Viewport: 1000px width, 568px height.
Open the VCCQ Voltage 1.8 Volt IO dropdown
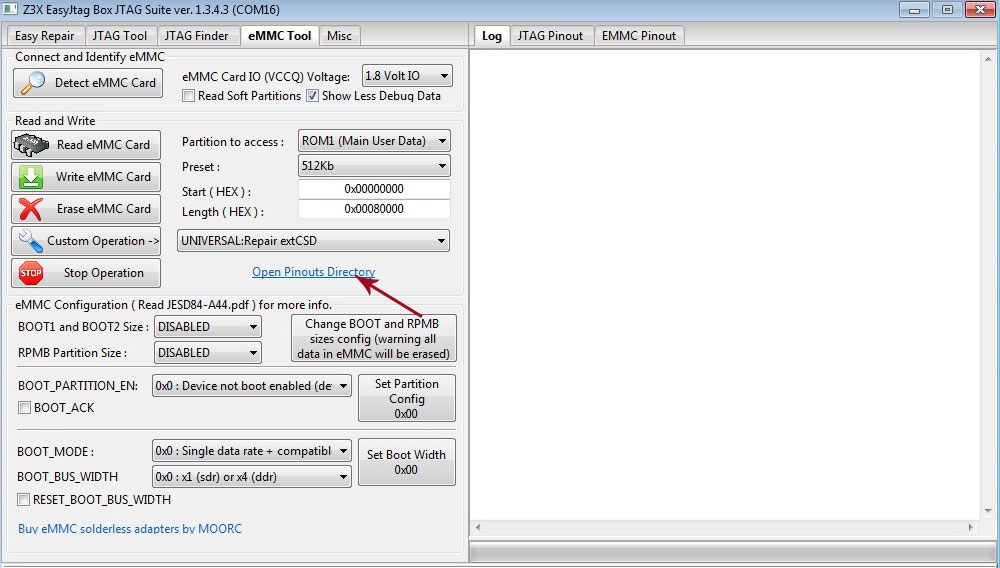point(408,76)
